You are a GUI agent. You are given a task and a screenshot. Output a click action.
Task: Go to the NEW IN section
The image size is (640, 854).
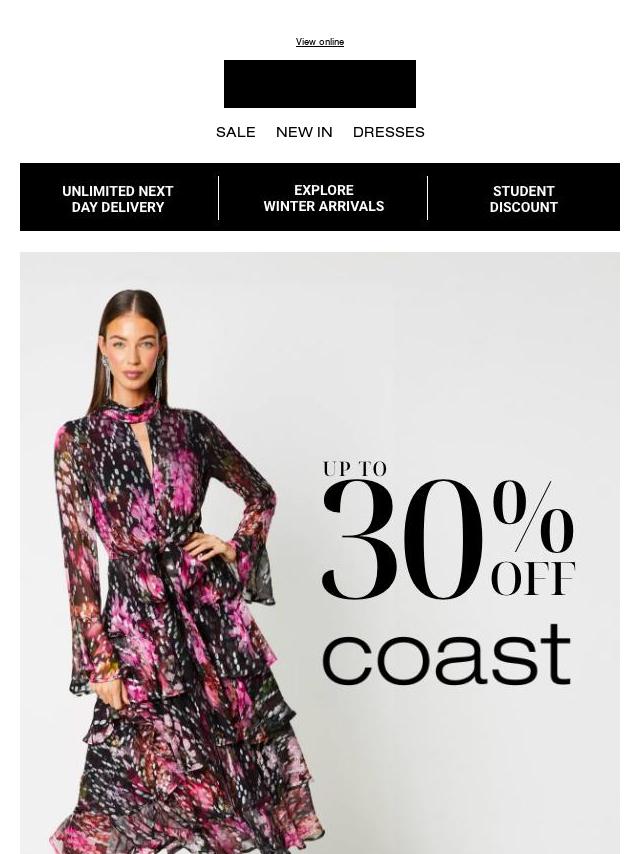pyautogui.click(x=304, y=132)
